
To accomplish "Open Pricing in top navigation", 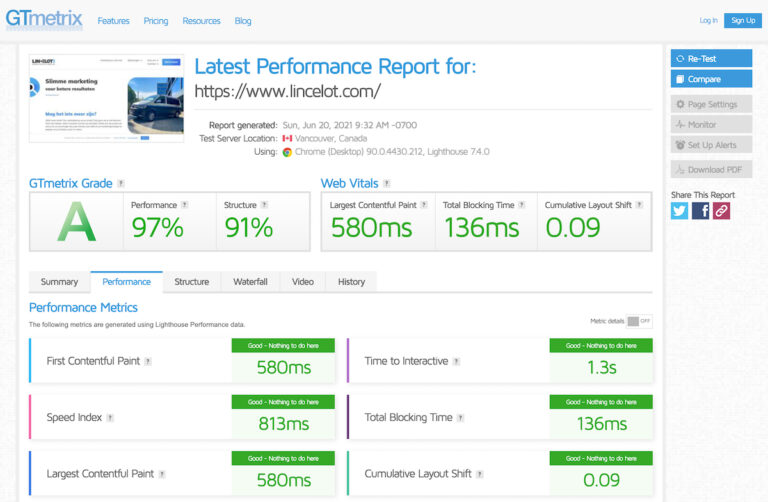I will click(x=156, y=21).
